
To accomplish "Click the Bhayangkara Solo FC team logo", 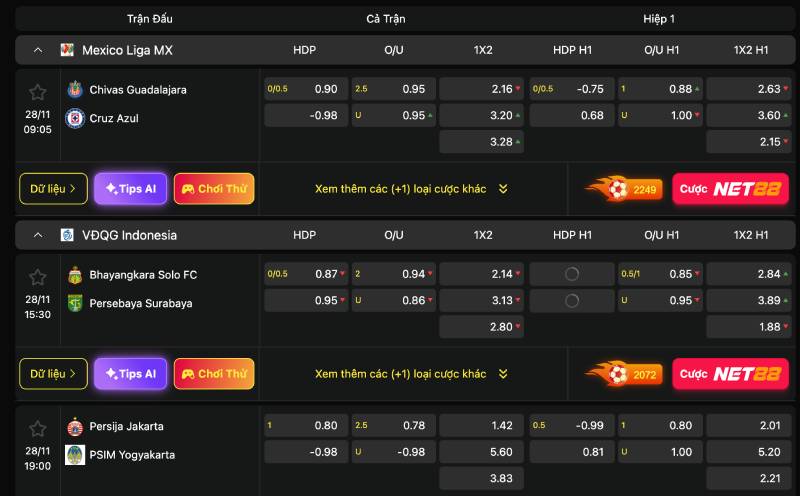I will pyautogui.click(x=74, y=274).
